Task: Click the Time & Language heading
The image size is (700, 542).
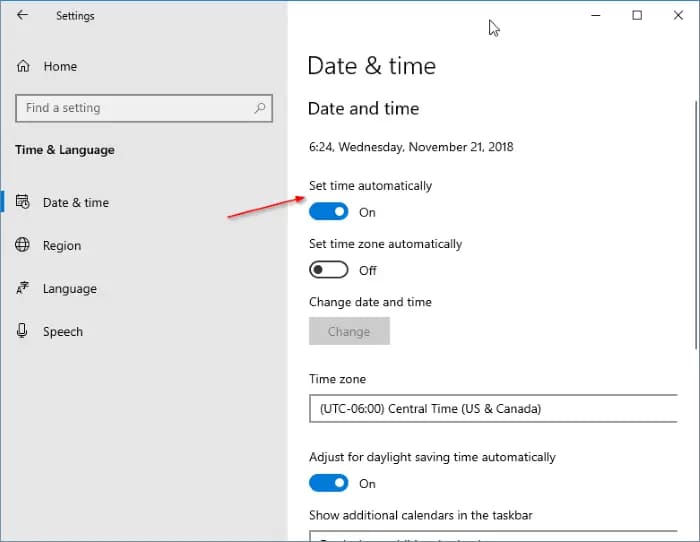Action: point(65,150)
